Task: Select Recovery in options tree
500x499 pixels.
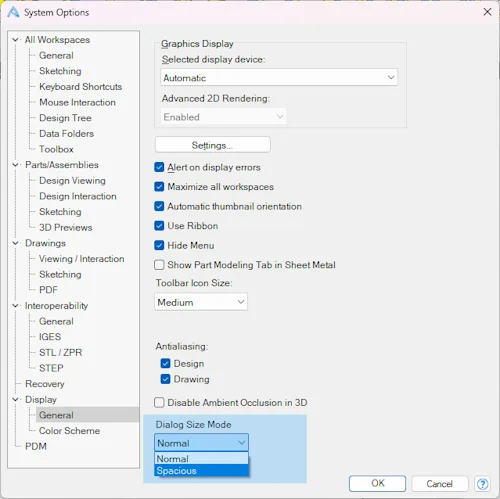Action: pyautogui.click(x=45, y=384)
